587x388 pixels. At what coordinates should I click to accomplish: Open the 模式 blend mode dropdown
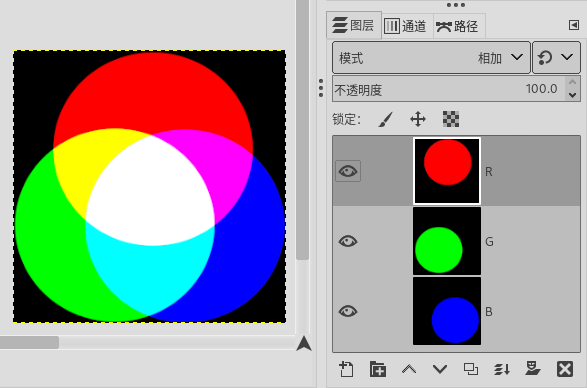(431, 58)
